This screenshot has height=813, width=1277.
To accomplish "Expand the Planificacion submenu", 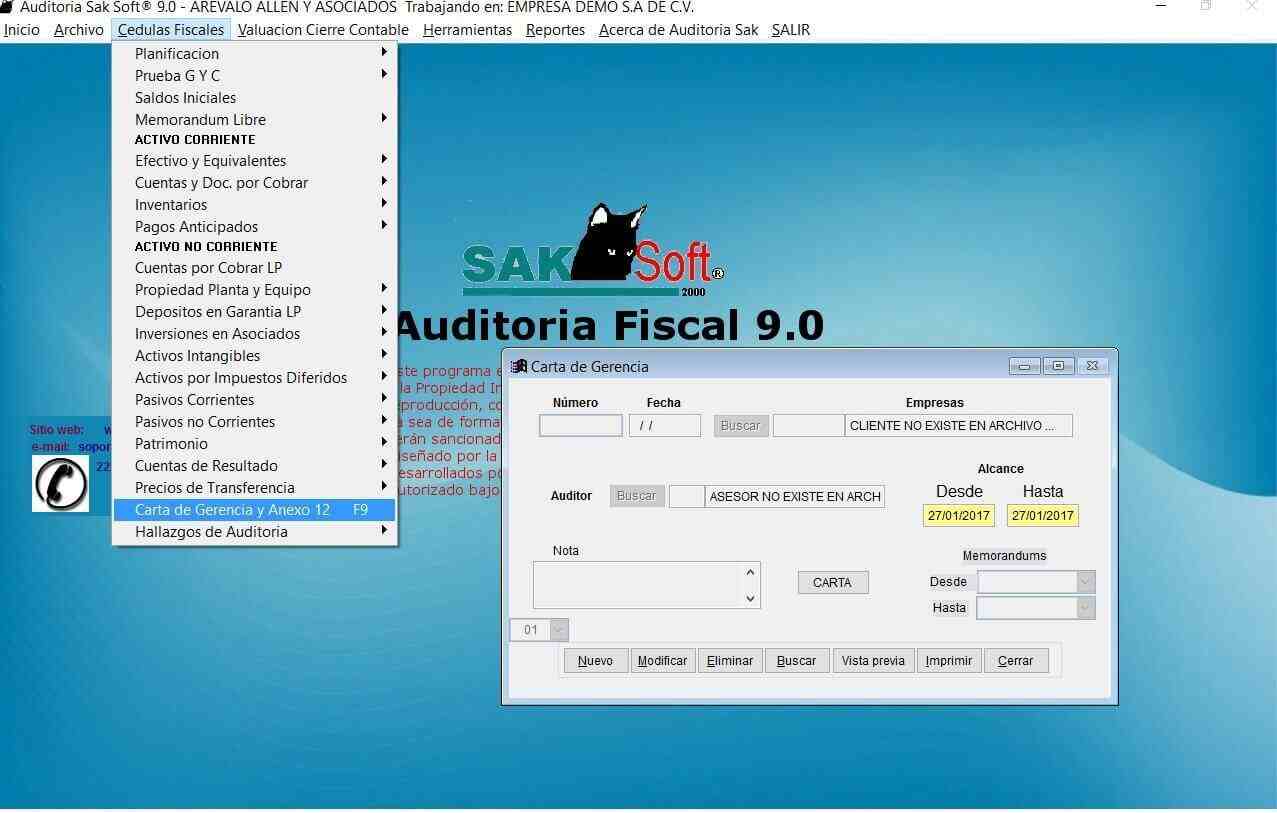I will [255, 54].
